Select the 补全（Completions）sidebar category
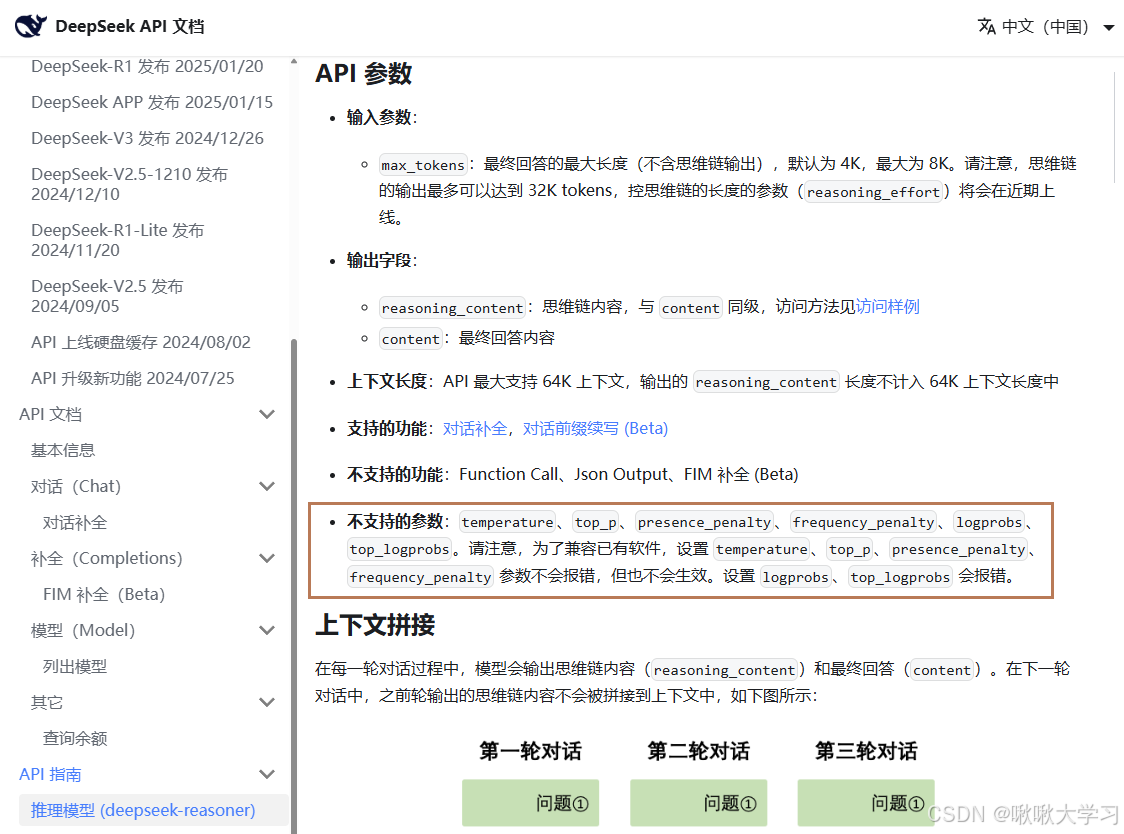The image size is (1124, 834). click(x=107, y=558)
